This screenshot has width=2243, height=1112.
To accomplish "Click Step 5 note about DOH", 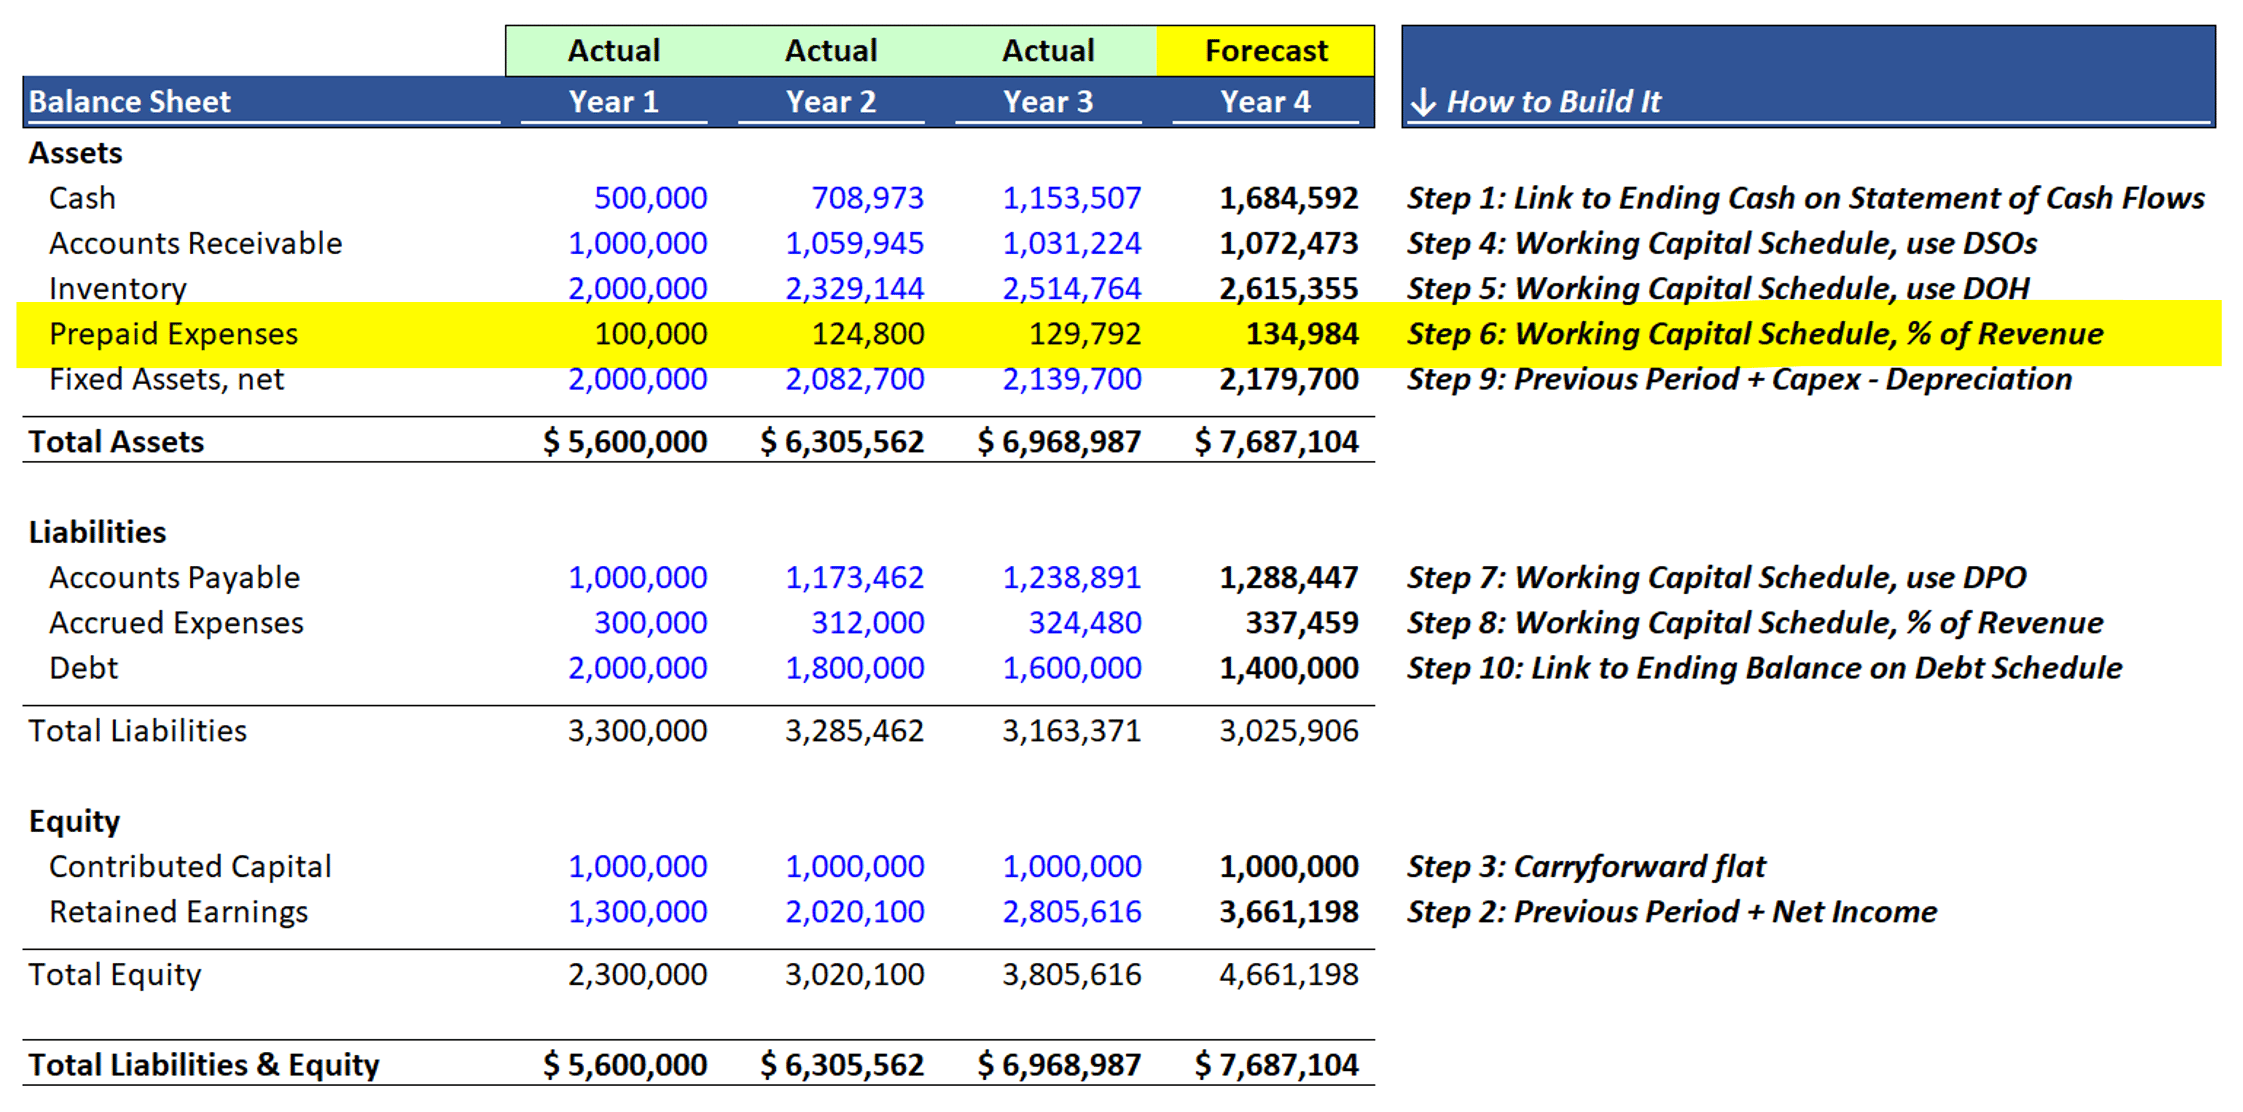I will [1717, 288].
